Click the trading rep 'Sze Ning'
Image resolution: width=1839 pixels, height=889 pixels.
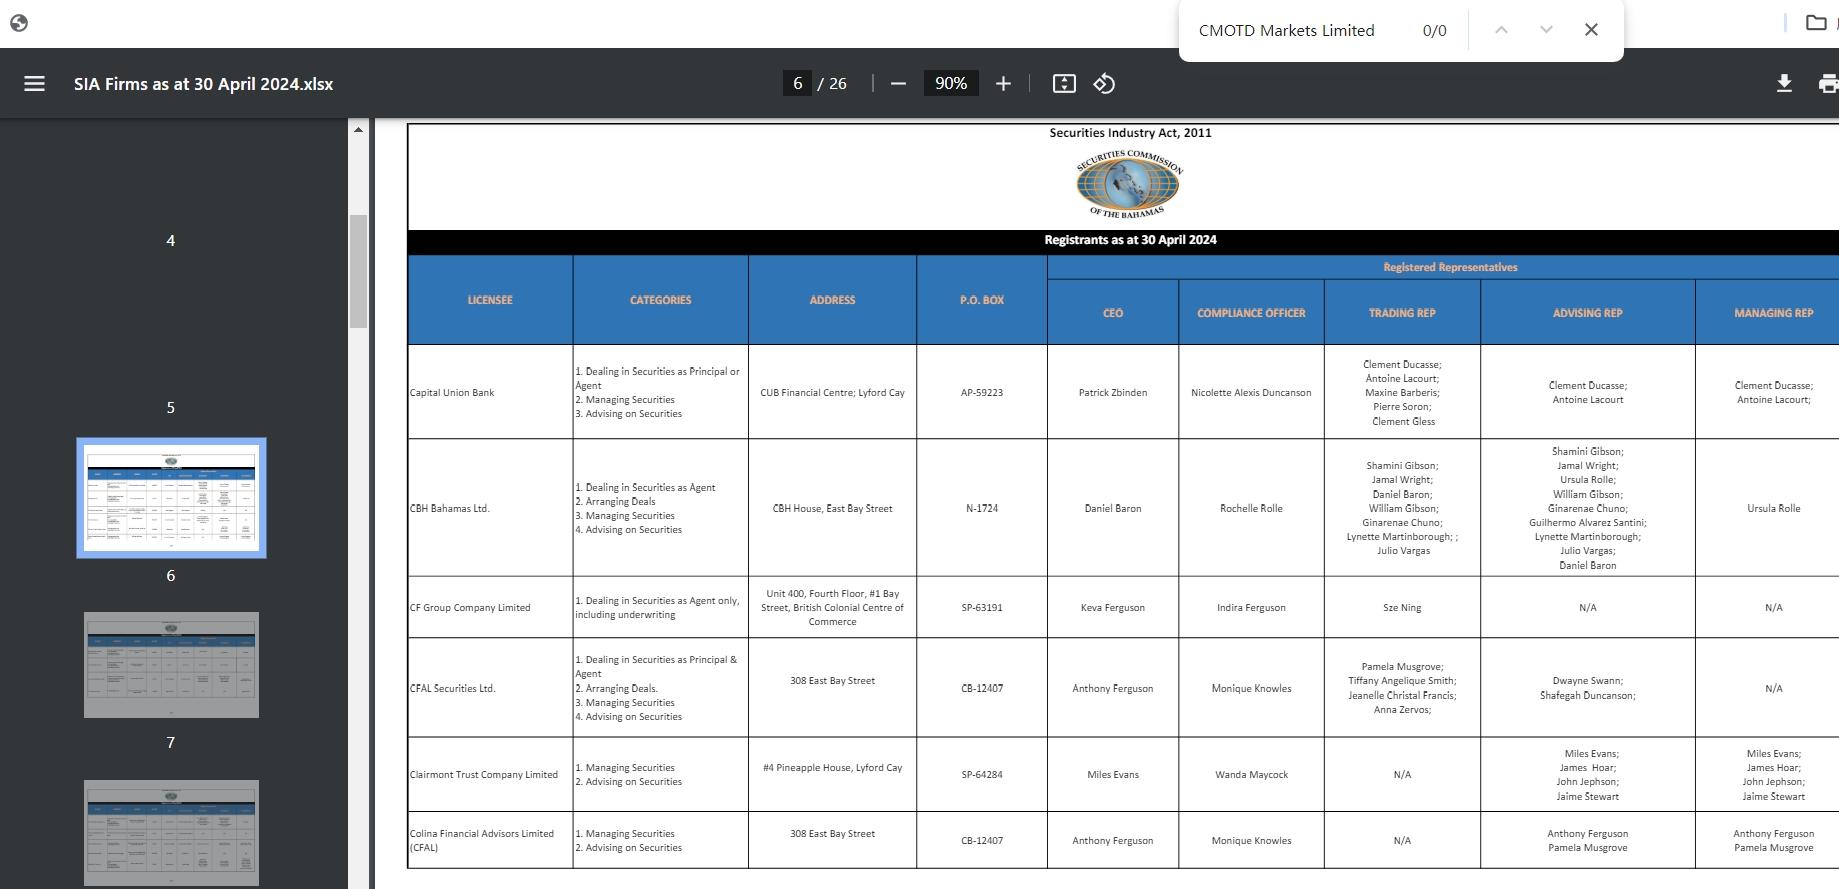(x=1402, y=608)
